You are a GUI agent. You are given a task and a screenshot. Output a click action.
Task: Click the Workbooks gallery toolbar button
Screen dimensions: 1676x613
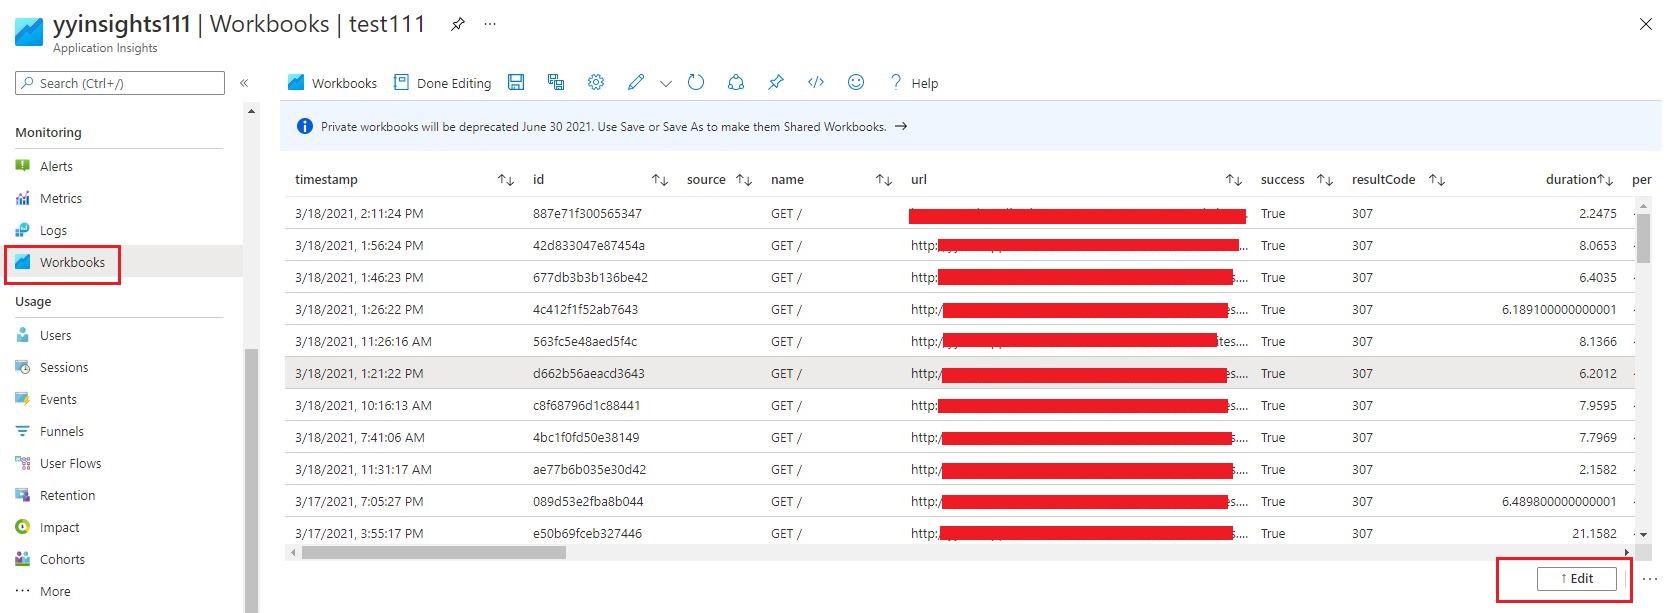point(333,83)
